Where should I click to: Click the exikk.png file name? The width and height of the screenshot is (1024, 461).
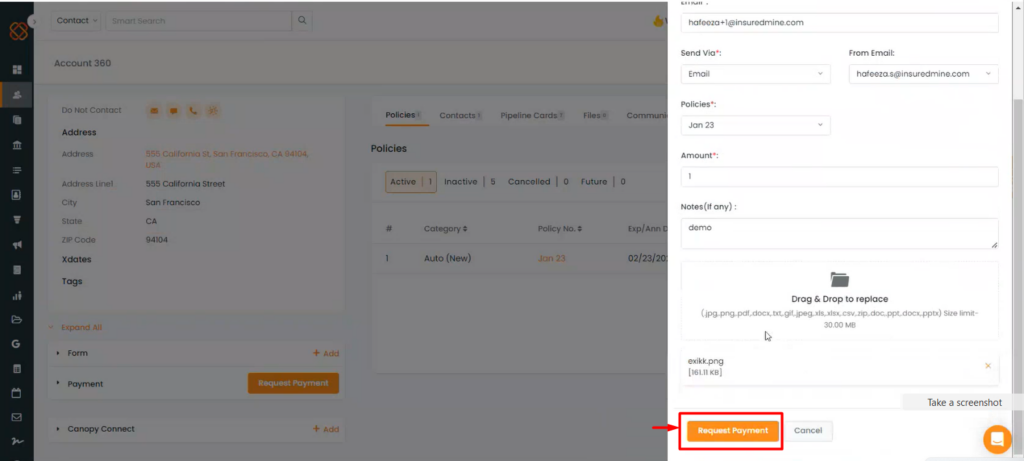click(x=705, y=361)
